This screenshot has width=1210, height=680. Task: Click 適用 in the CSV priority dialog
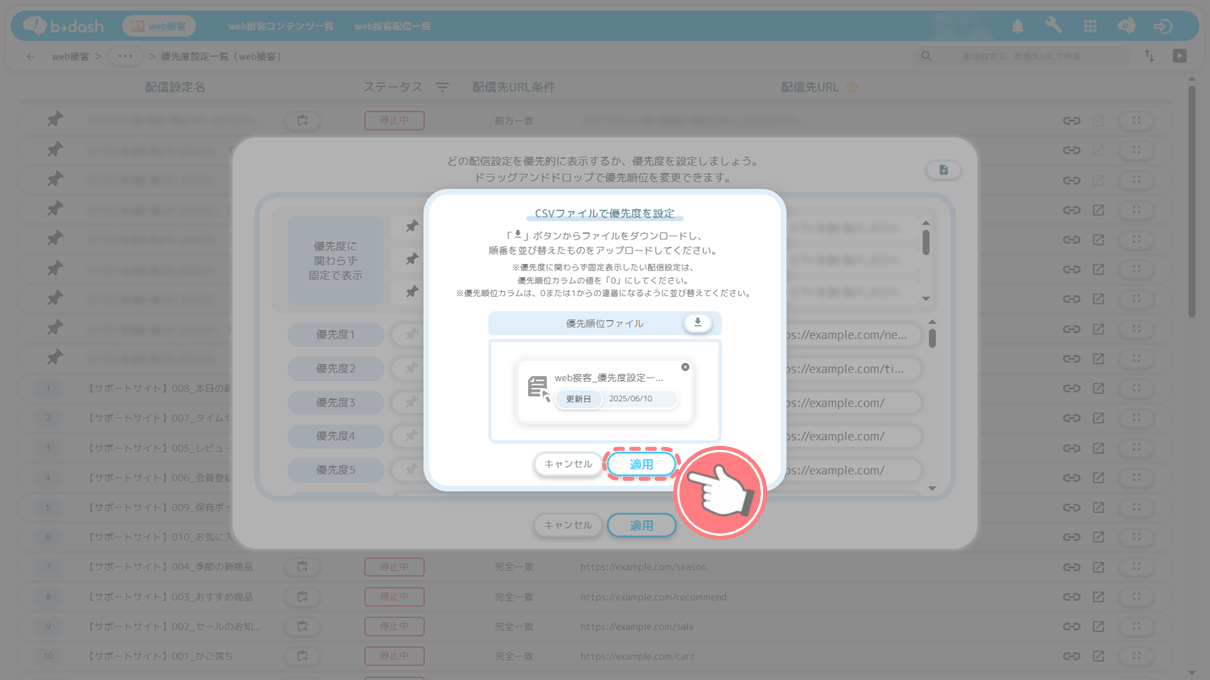[641, 465]
